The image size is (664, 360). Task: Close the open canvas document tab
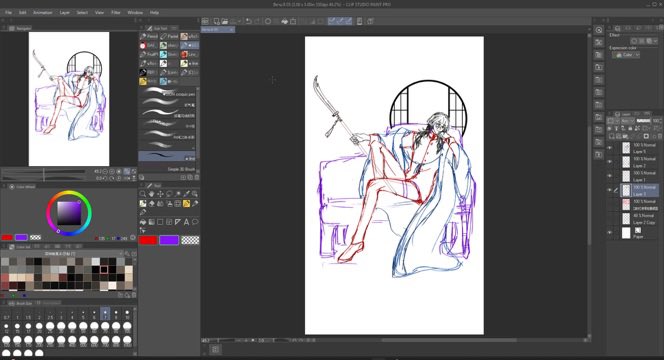[x=231, y=30]
